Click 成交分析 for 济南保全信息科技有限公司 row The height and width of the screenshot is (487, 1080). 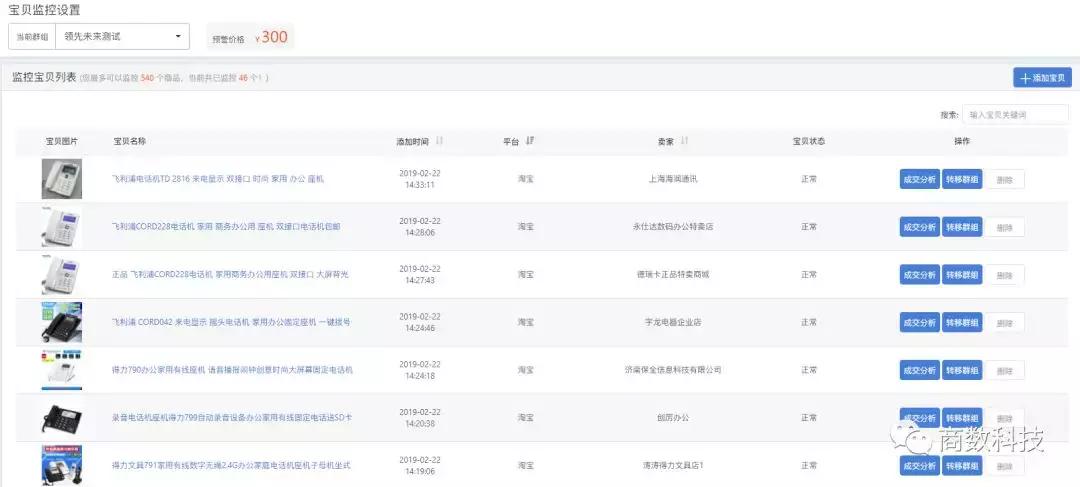[x=920, y=370]
